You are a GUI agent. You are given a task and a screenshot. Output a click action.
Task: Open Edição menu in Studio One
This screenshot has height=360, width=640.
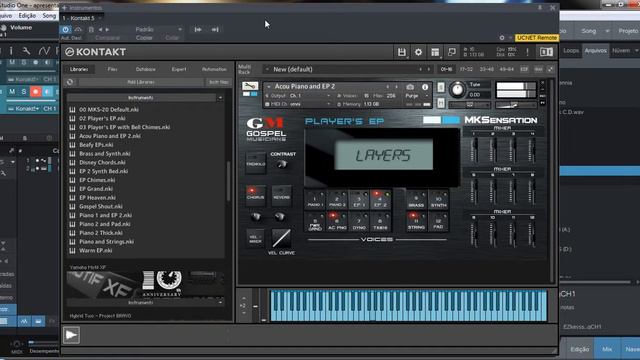(x=27, y=16)
